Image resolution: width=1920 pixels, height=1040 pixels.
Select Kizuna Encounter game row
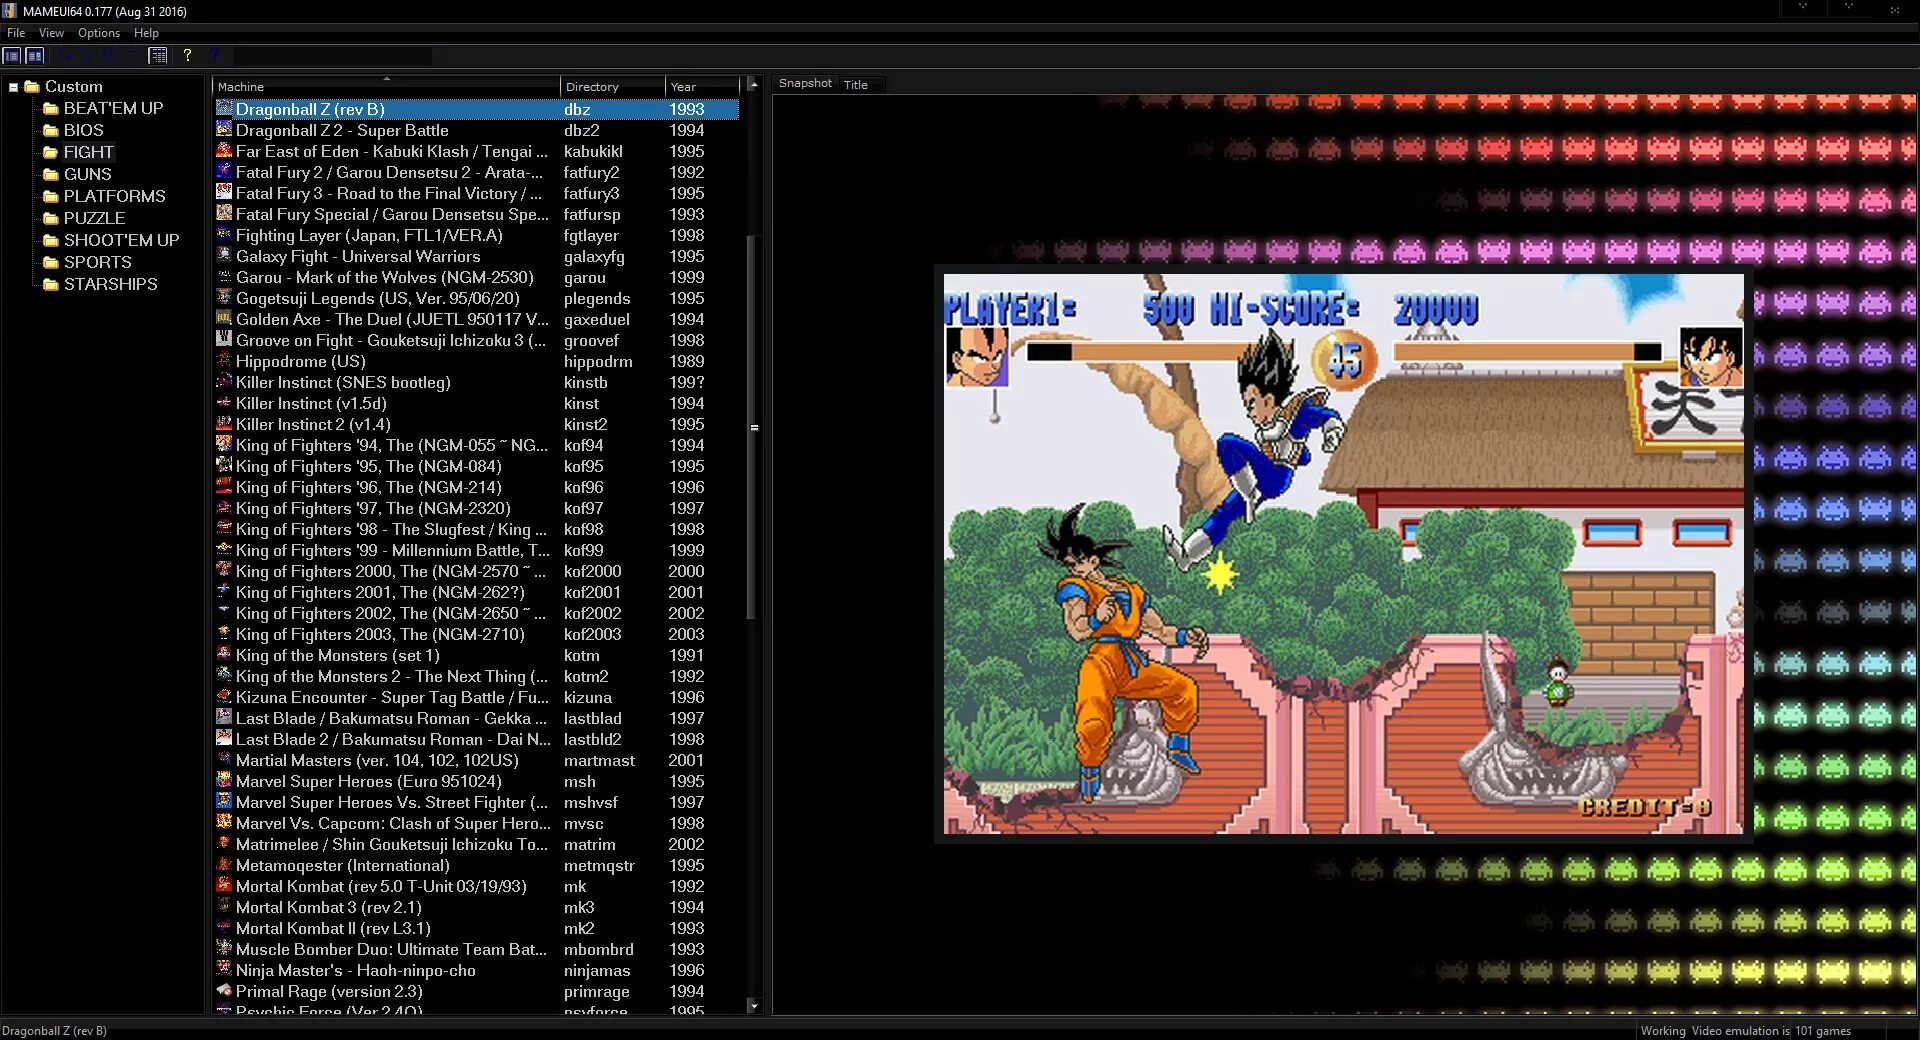click(476, 697)
